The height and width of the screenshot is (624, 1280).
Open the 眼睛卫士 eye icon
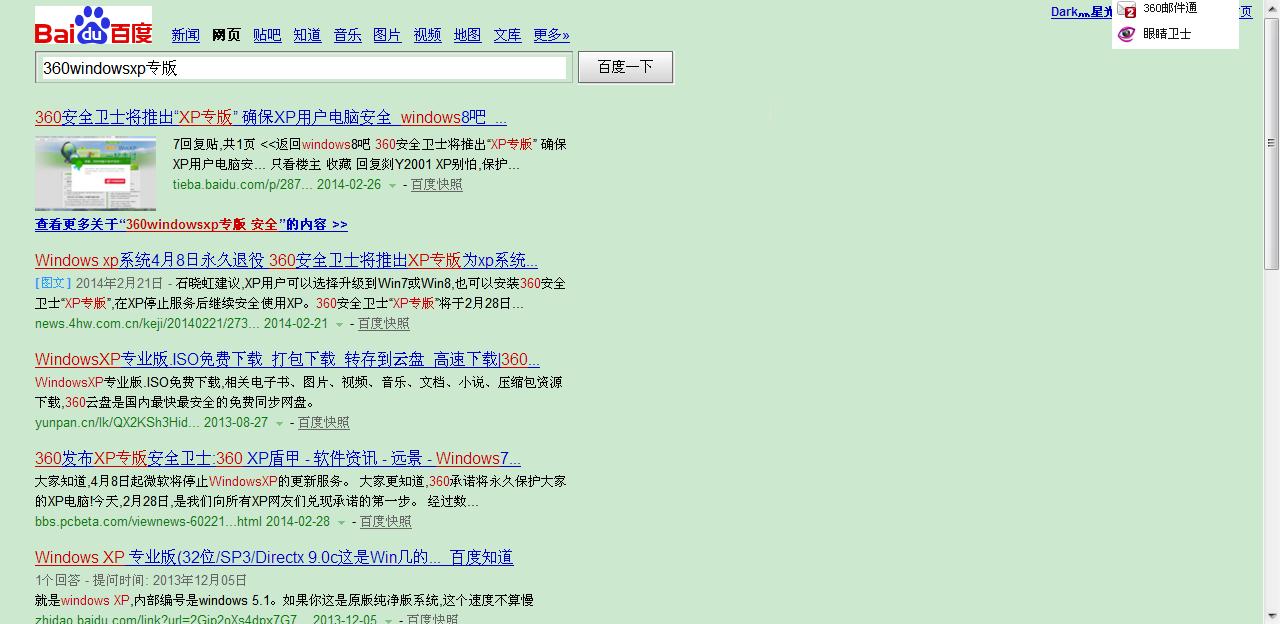[x=1127, y=34]
